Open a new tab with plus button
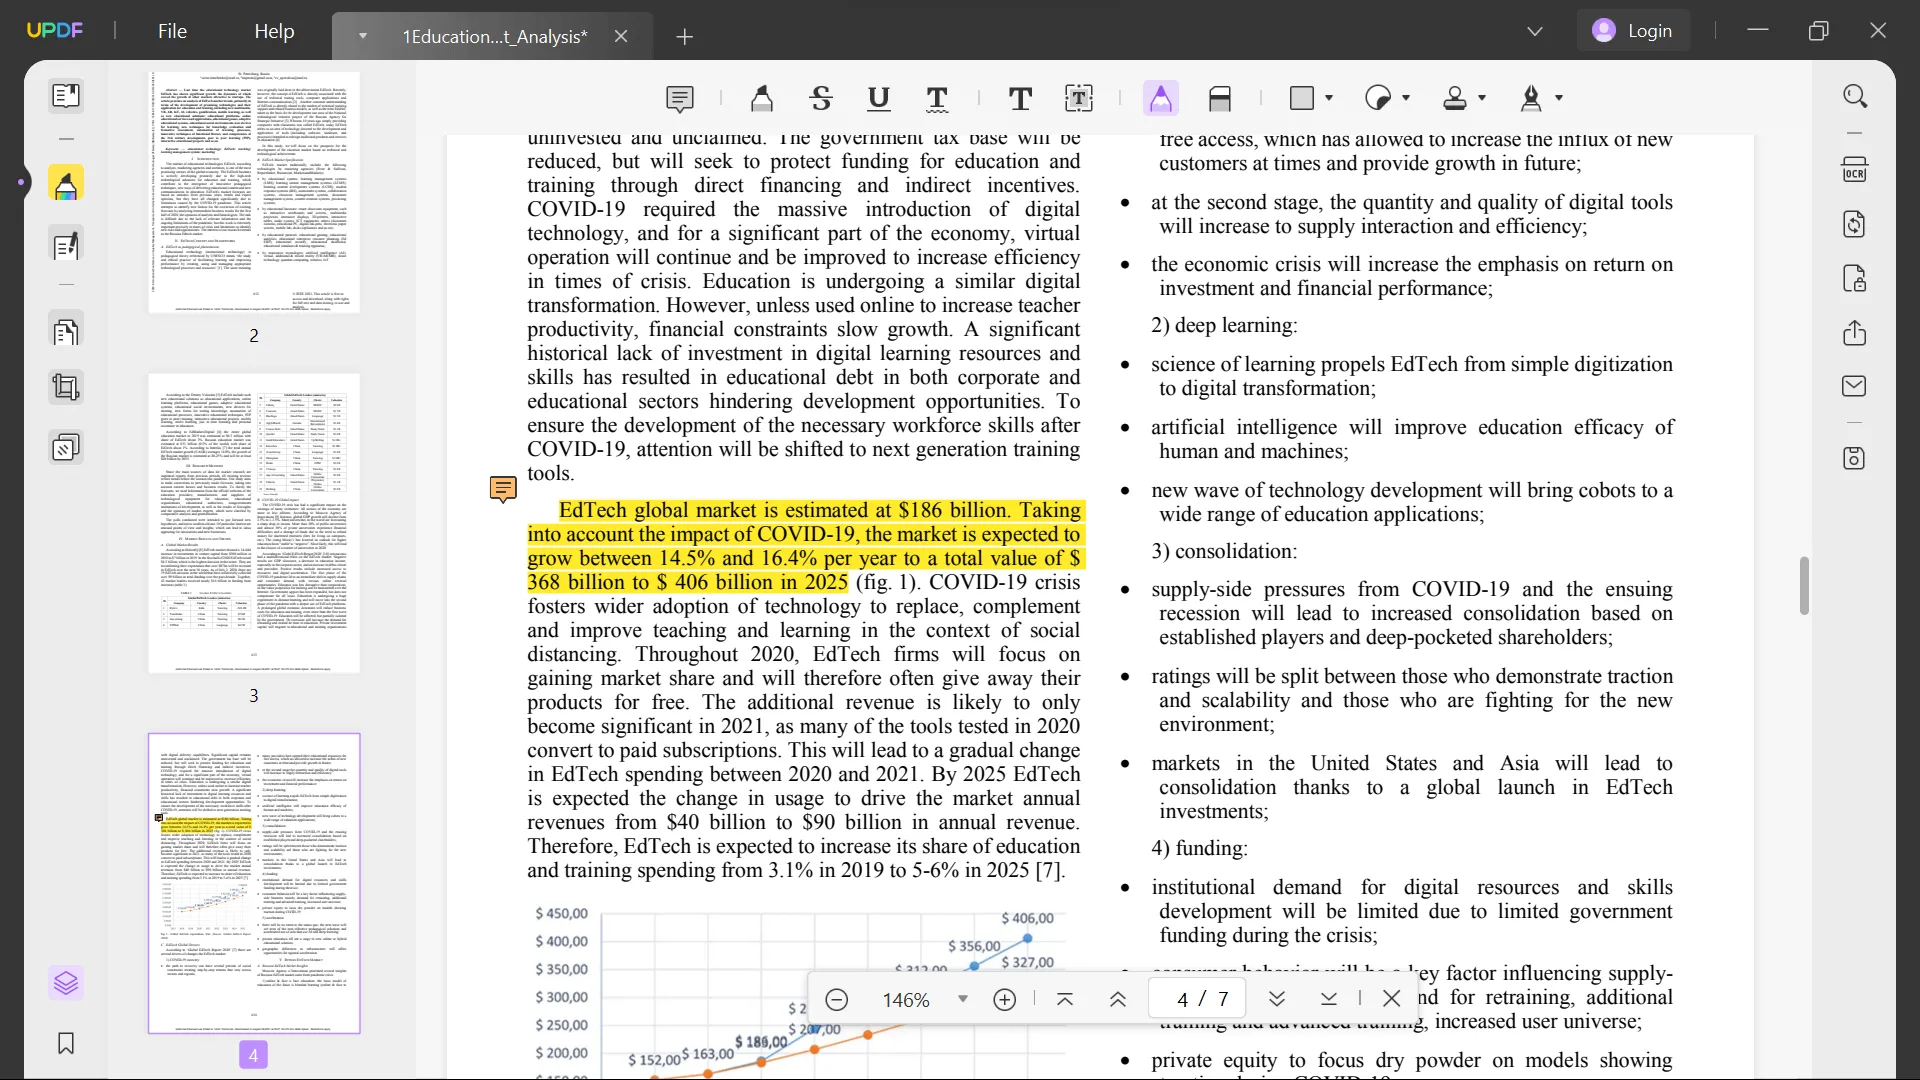The image size is (1920, 1080). click(x=684, y=37)
